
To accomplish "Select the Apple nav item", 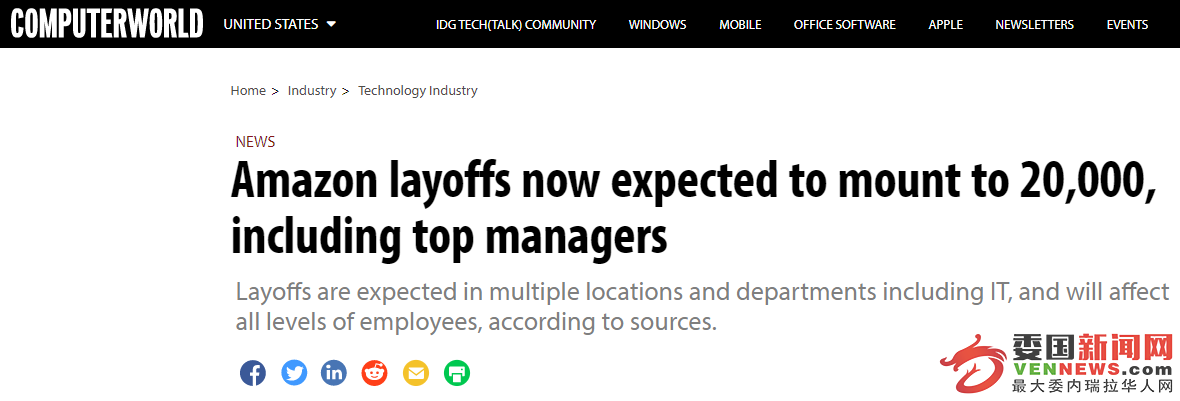I will 945,25.
